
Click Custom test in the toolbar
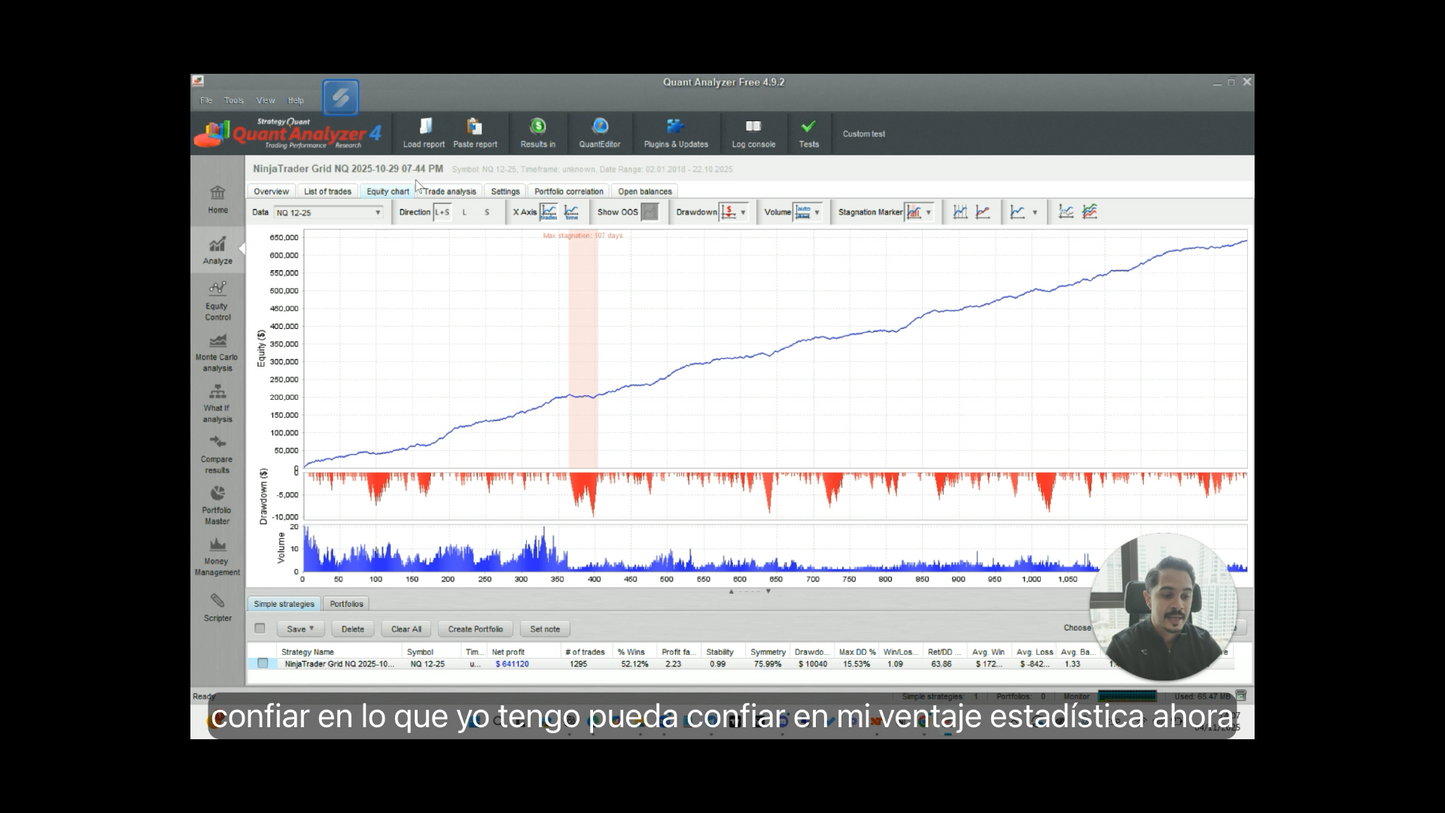[x=864, y=134]
